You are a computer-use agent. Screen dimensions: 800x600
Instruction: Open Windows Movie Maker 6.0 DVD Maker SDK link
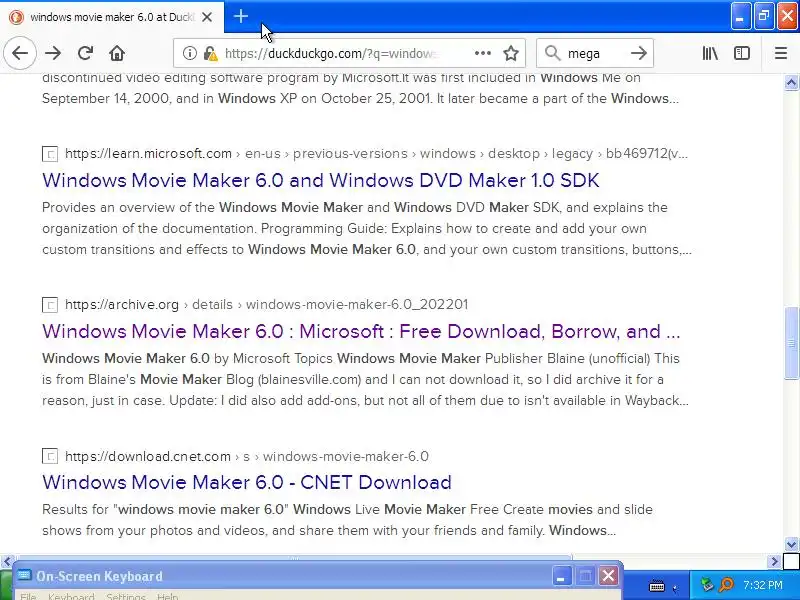point(320,180)
